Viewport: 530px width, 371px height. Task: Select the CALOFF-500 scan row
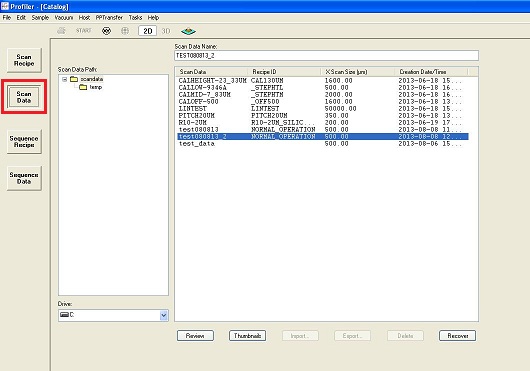point(323,102)
